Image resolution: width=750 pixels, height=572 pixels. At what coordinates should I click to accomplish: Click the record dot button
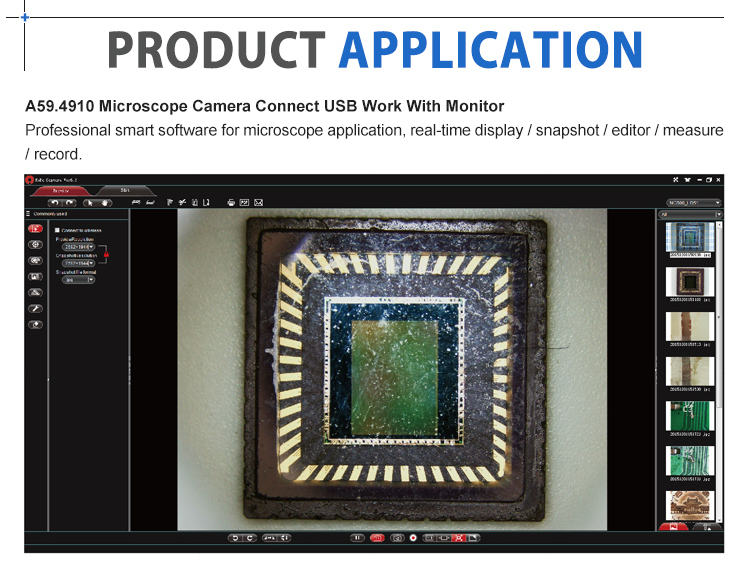412,538
